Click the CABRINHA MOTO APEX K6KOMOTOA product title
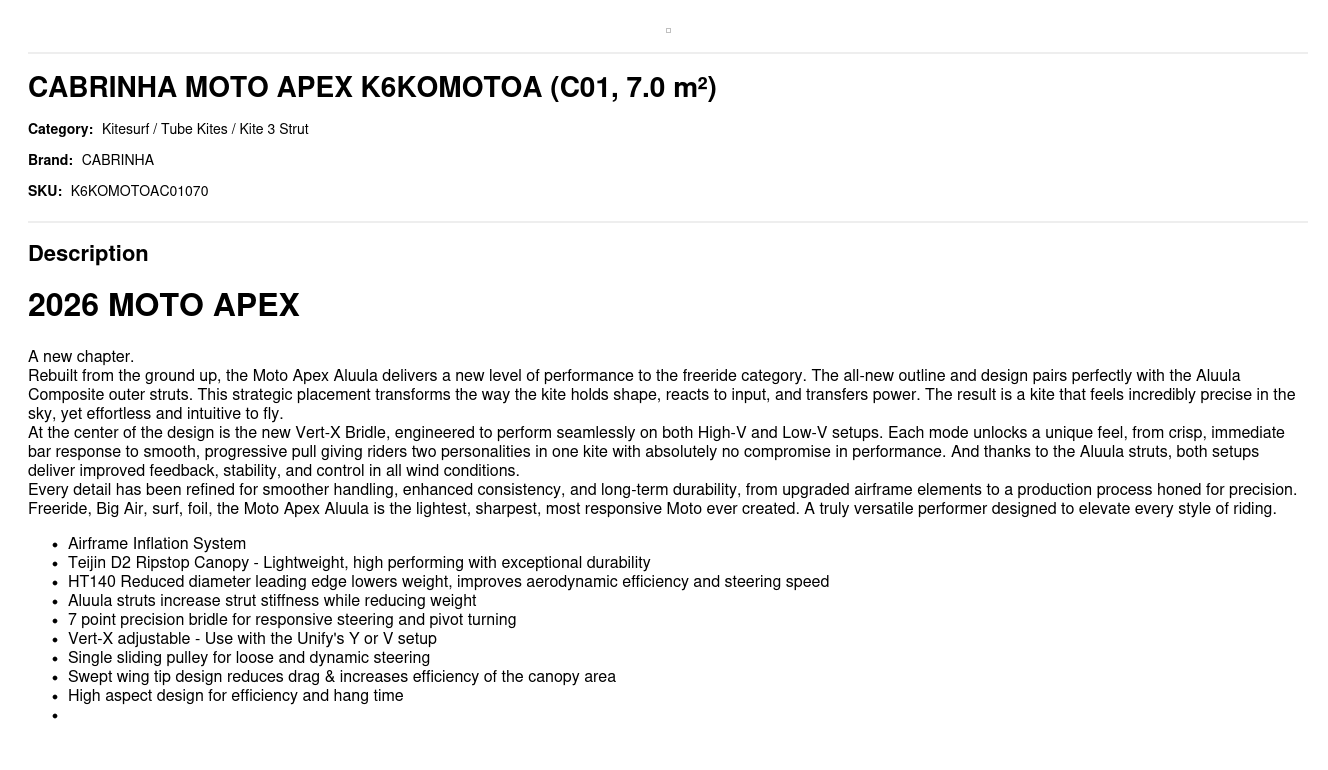The height and width of the screenshot is (770, 1328). pos(372,88)
